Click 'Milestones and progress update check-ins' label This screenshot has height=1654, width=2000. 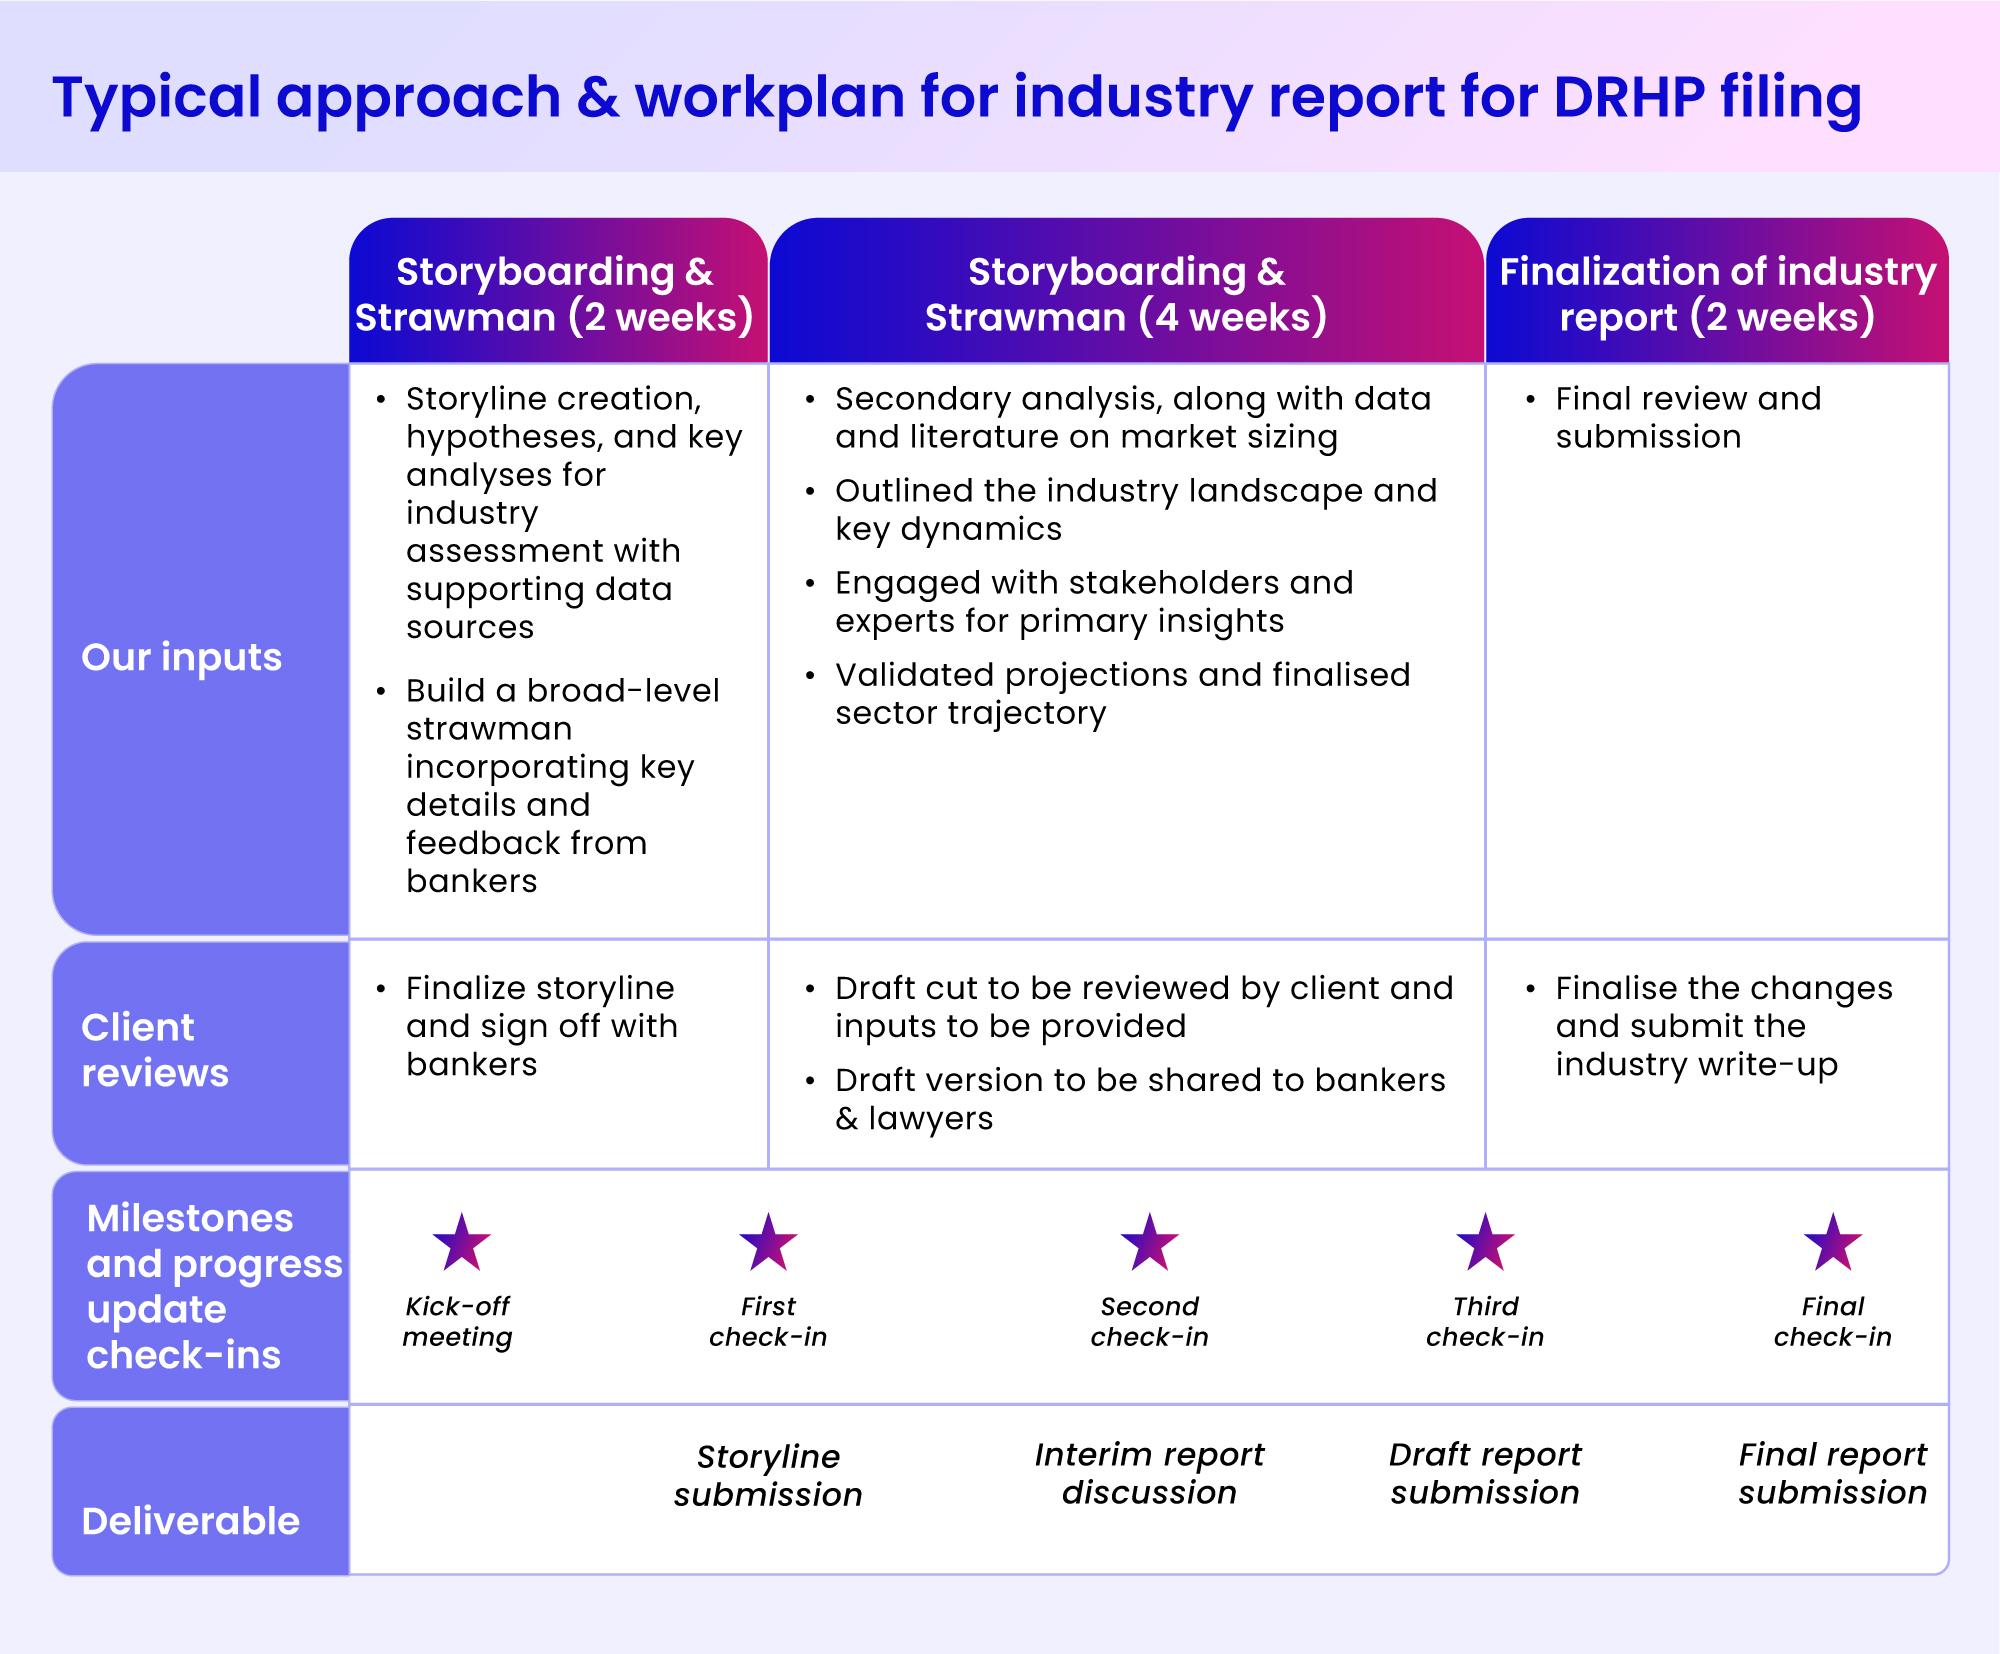click(200, 1286)
